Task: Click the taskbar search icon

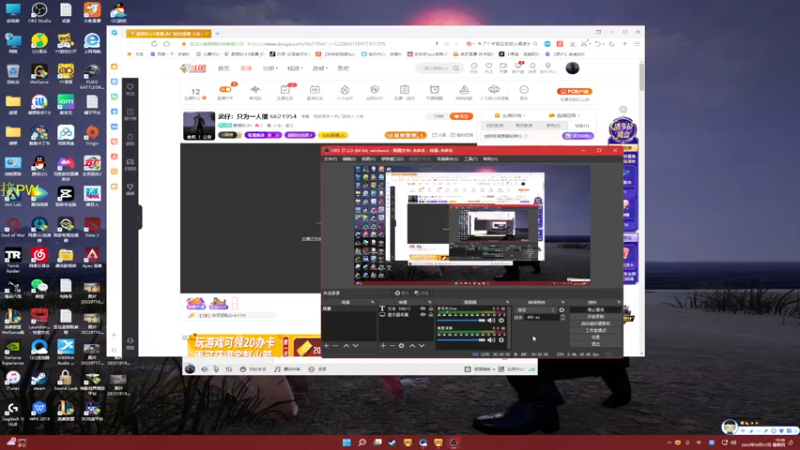Action: pyautogui.click(x=362, y=442)
